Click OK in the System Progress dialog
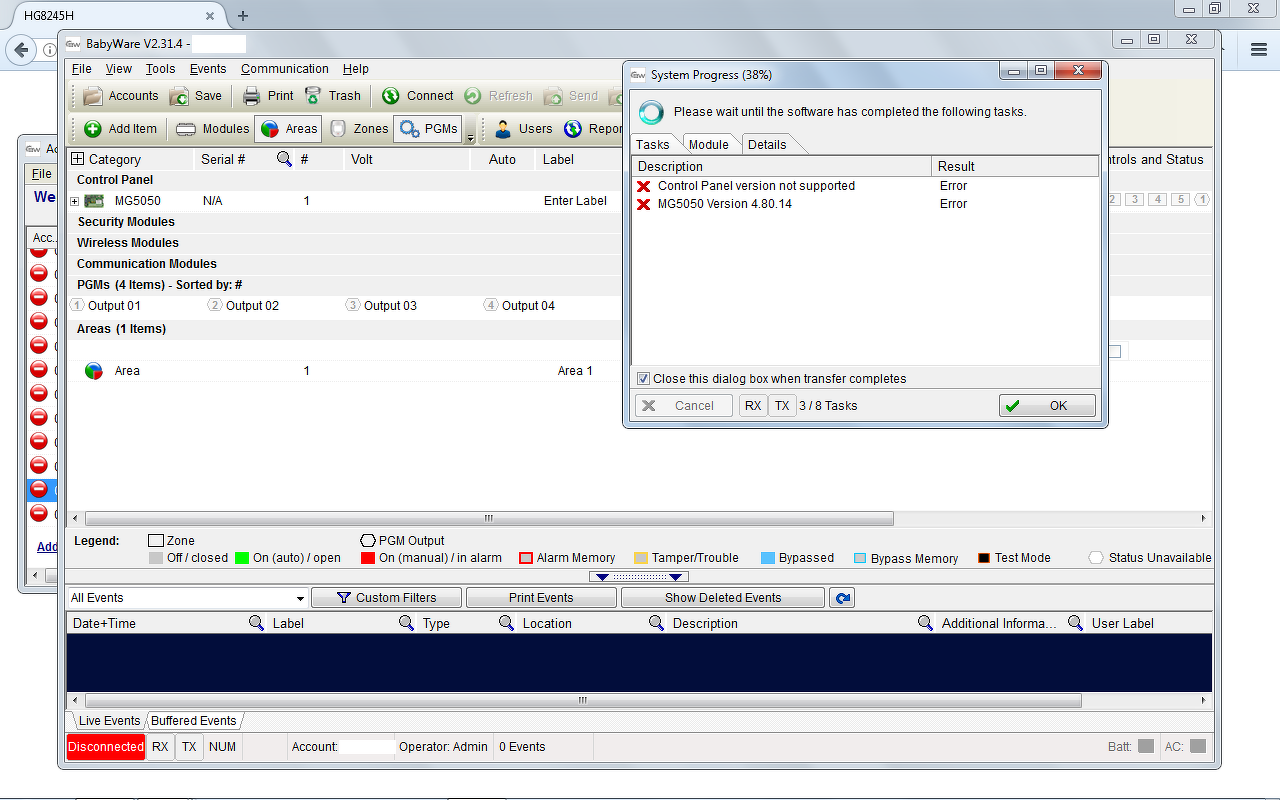Viewport: 1280px width, 800px height. point(1047,406)
